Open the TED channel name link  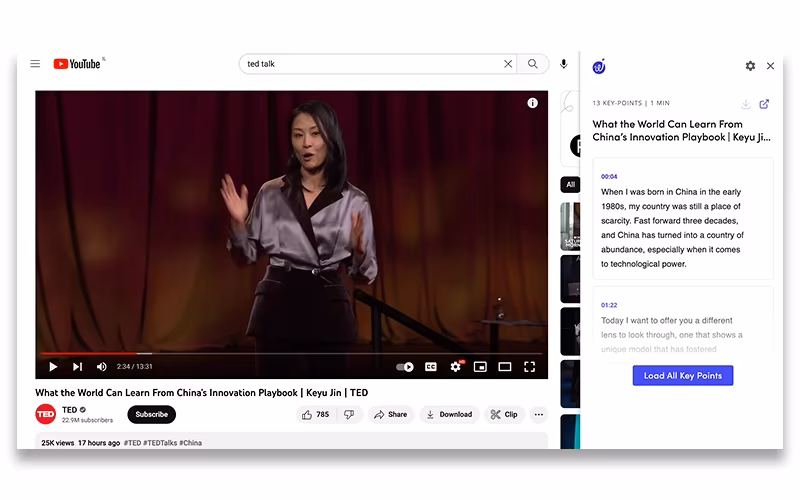[x=69, y=410]
